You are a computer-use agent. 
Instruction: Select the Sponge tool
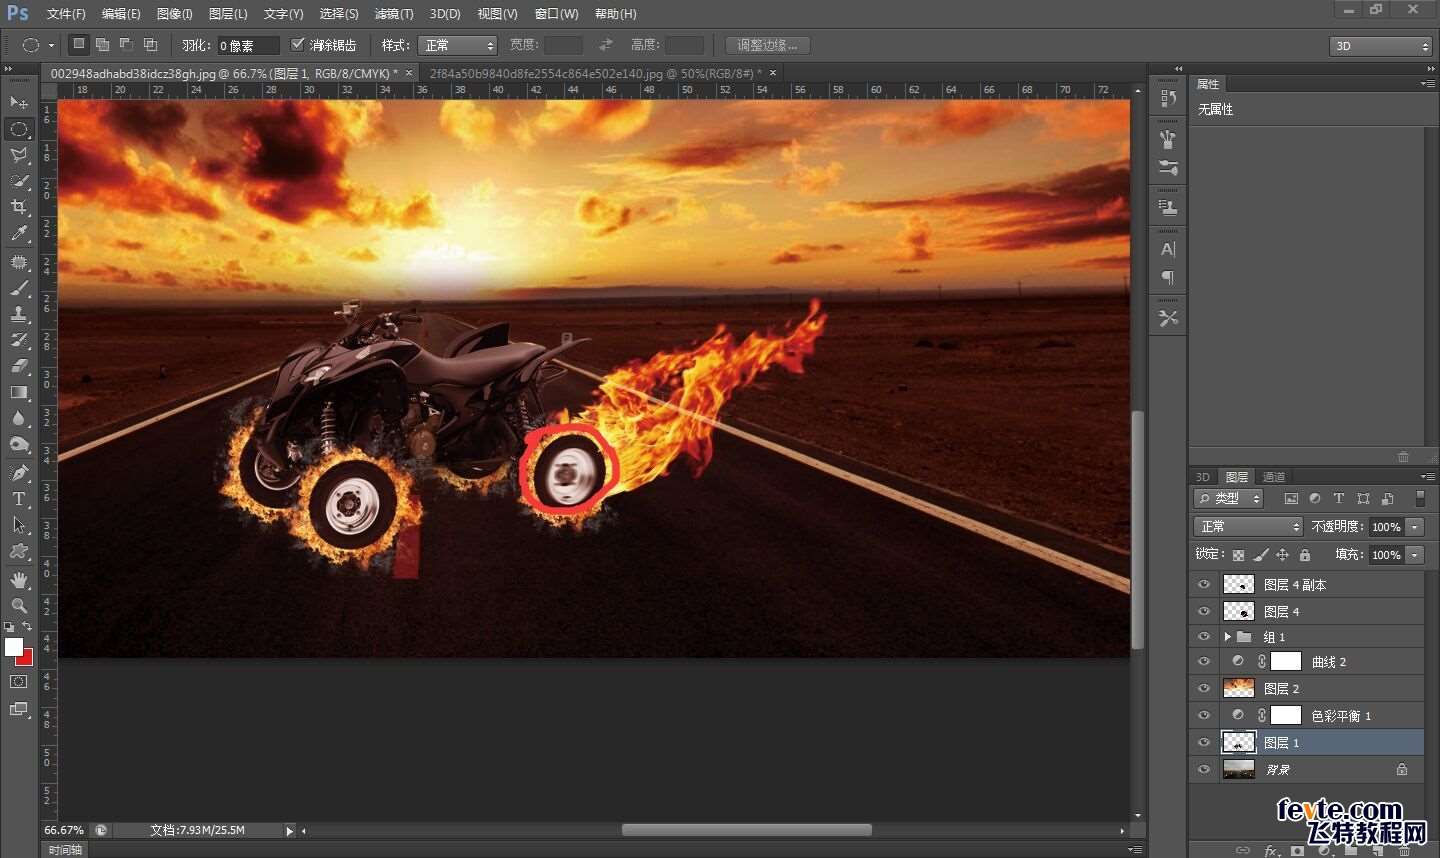coord(19,444)
